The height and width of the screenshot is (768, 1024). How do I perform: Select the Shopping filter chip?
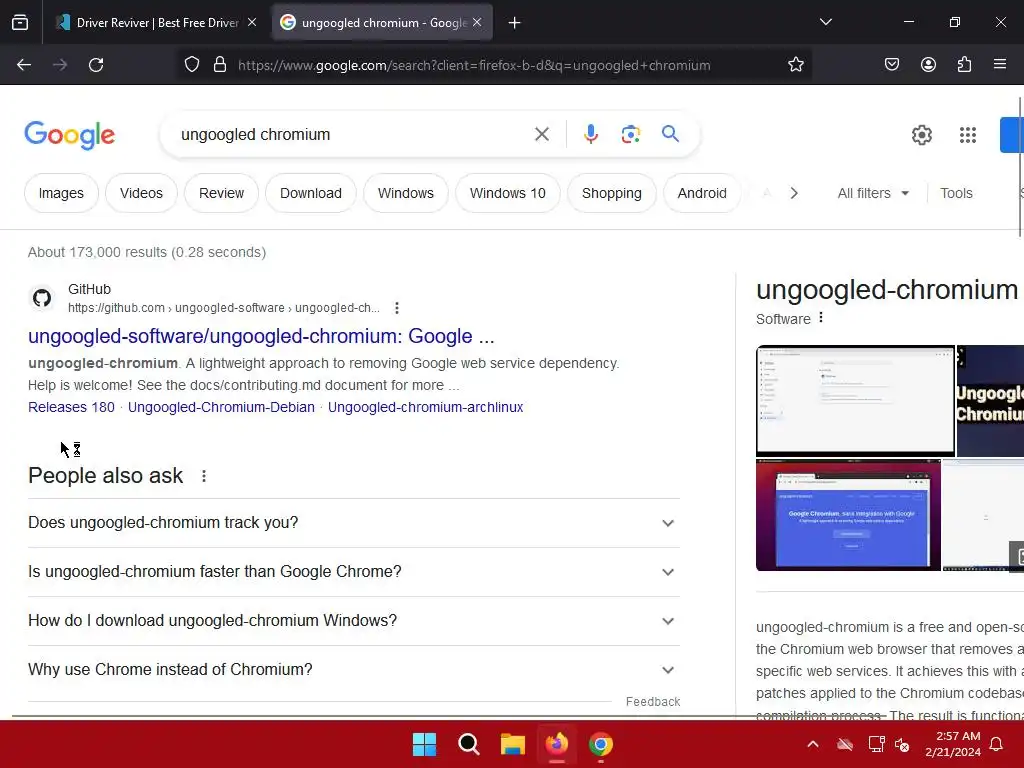point(612,193)
